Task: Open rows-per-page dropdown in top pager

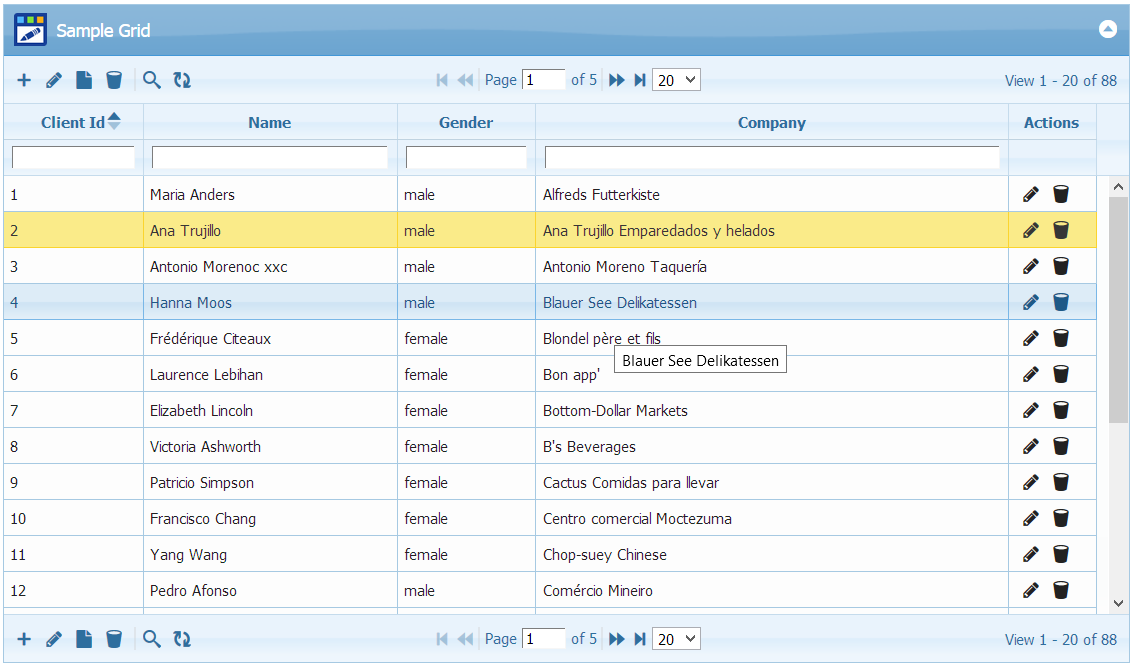Action: (x=676, y=81)
